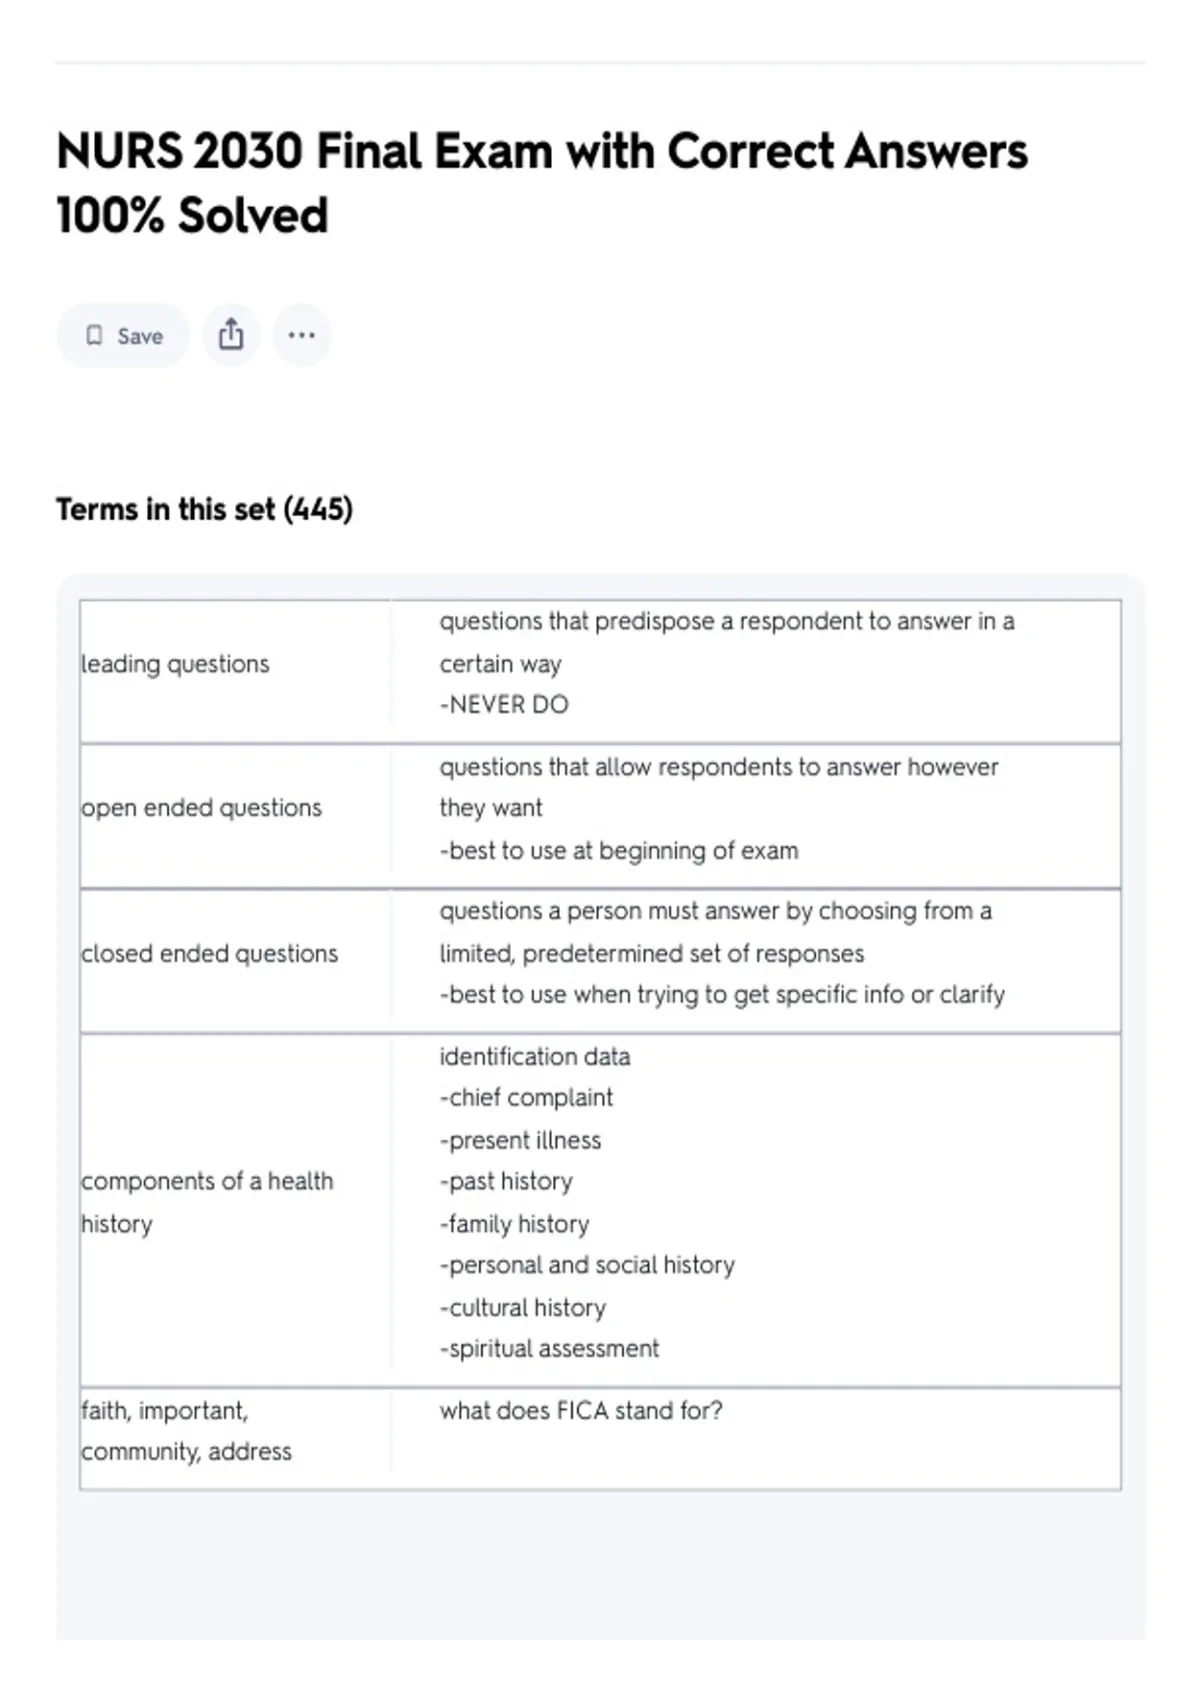
Task: Click the study set title heading
Action: (541, 183)
